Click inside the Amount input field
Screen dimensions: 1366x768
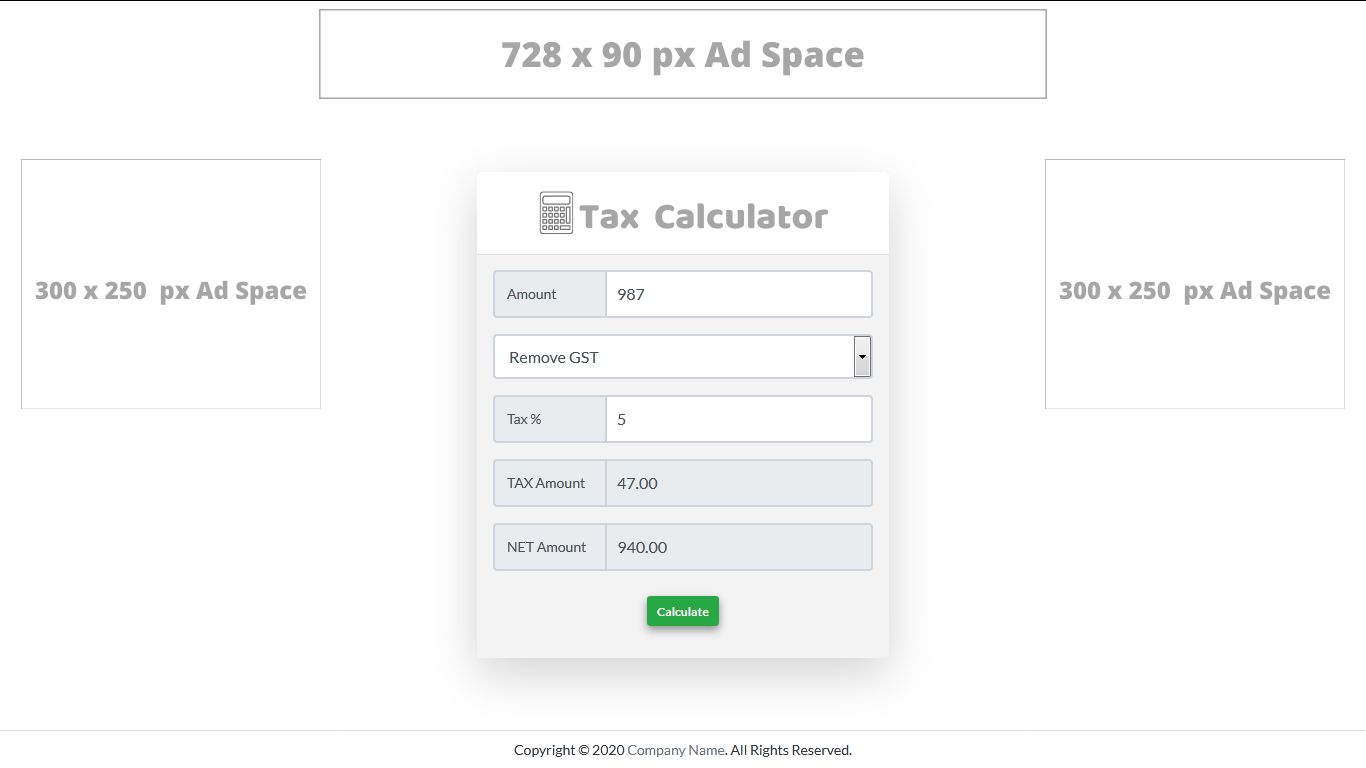point(739,294)
